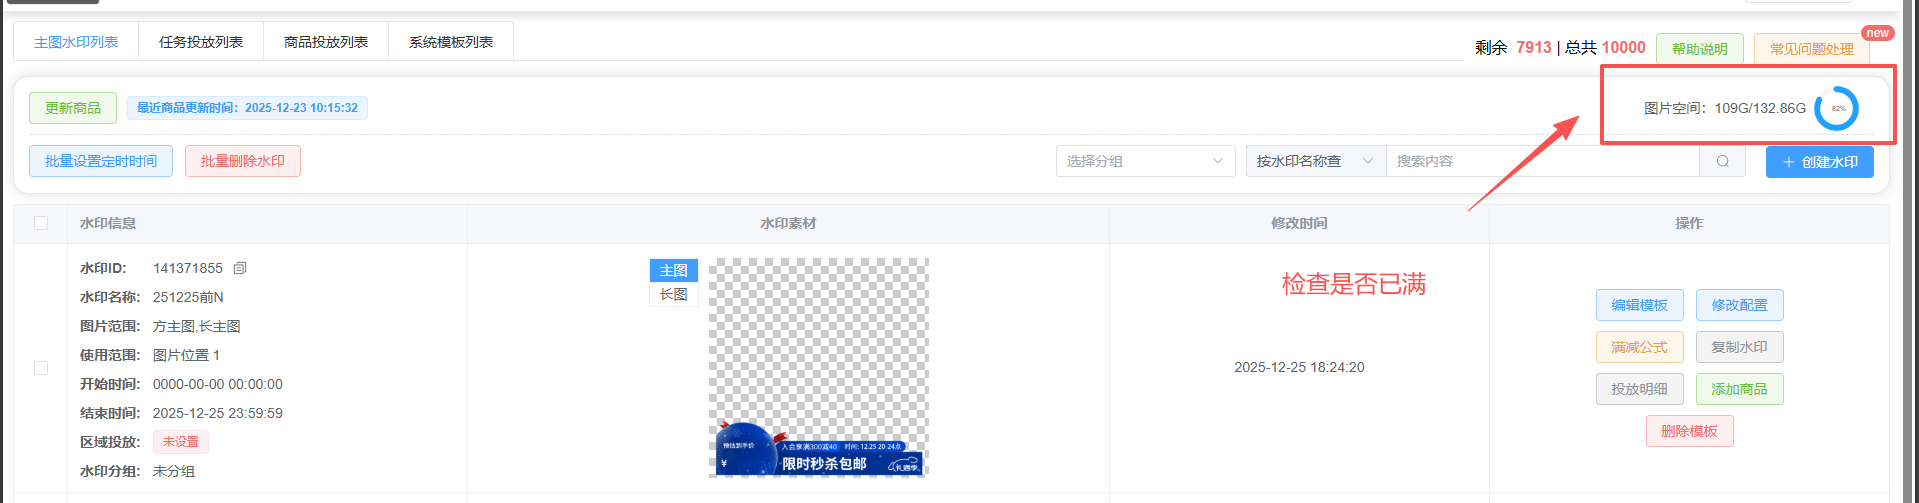Open the 商品投放列表 tab
This screenshot has width=1919, height=503.
[326, 42]
